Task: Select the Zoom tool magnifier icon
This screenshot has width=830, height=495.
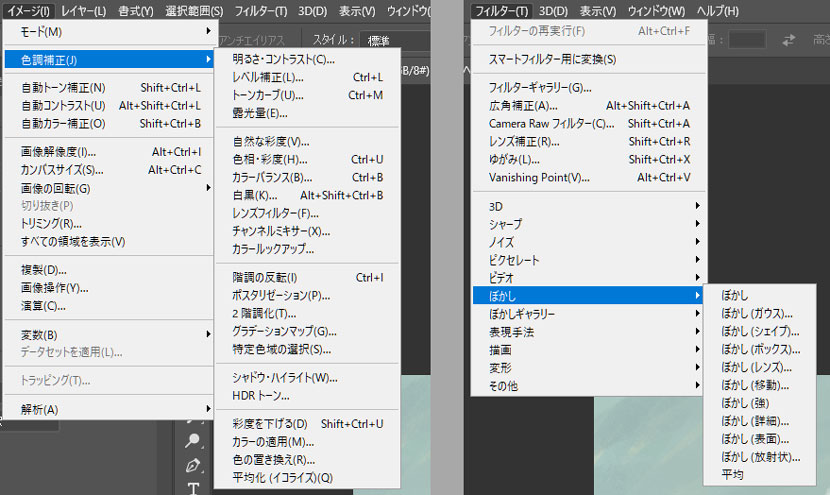Action: coord(193,440)
